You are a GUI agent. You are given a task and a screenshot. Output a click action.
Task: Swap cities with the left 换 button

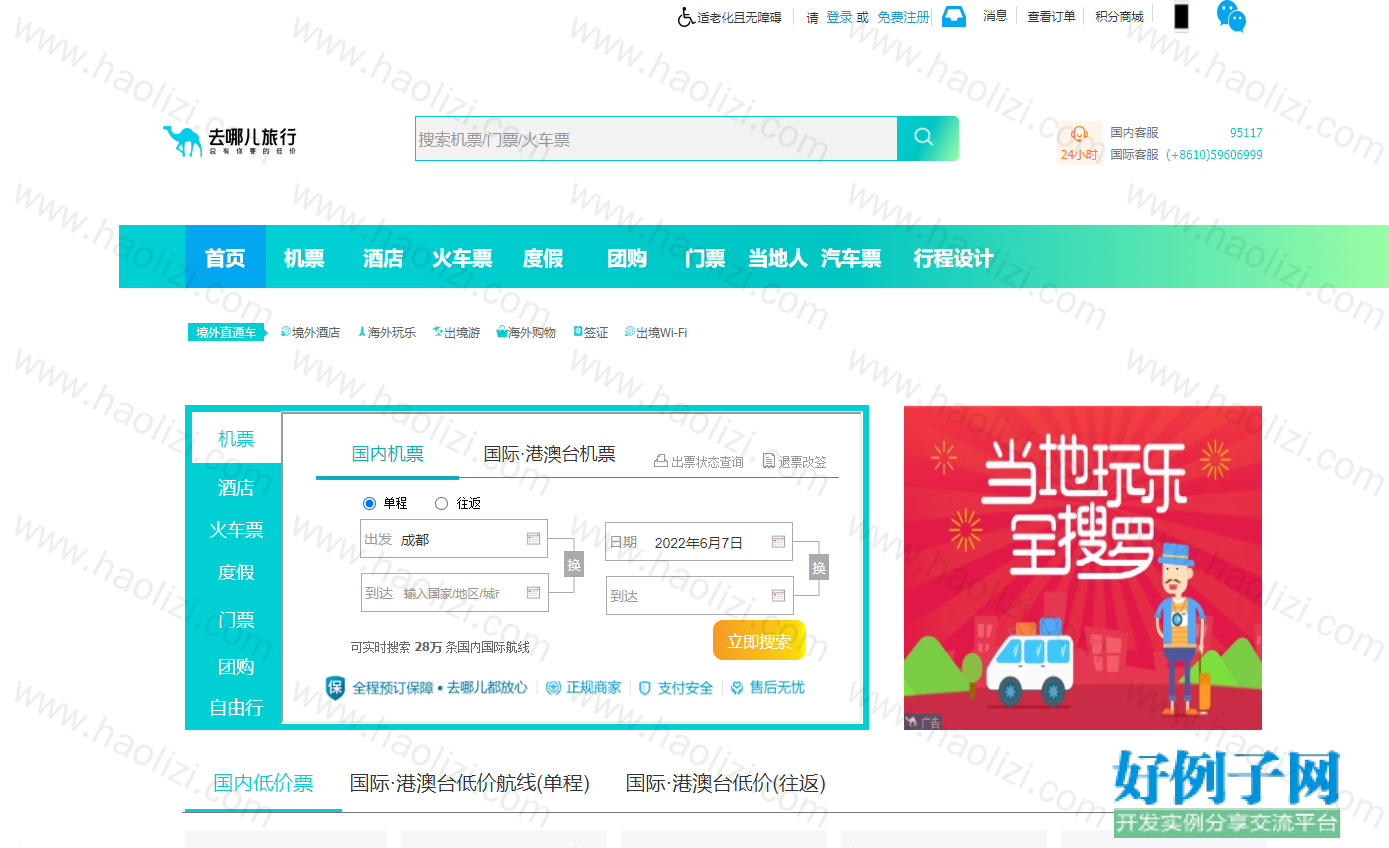(x=574, y=565)
